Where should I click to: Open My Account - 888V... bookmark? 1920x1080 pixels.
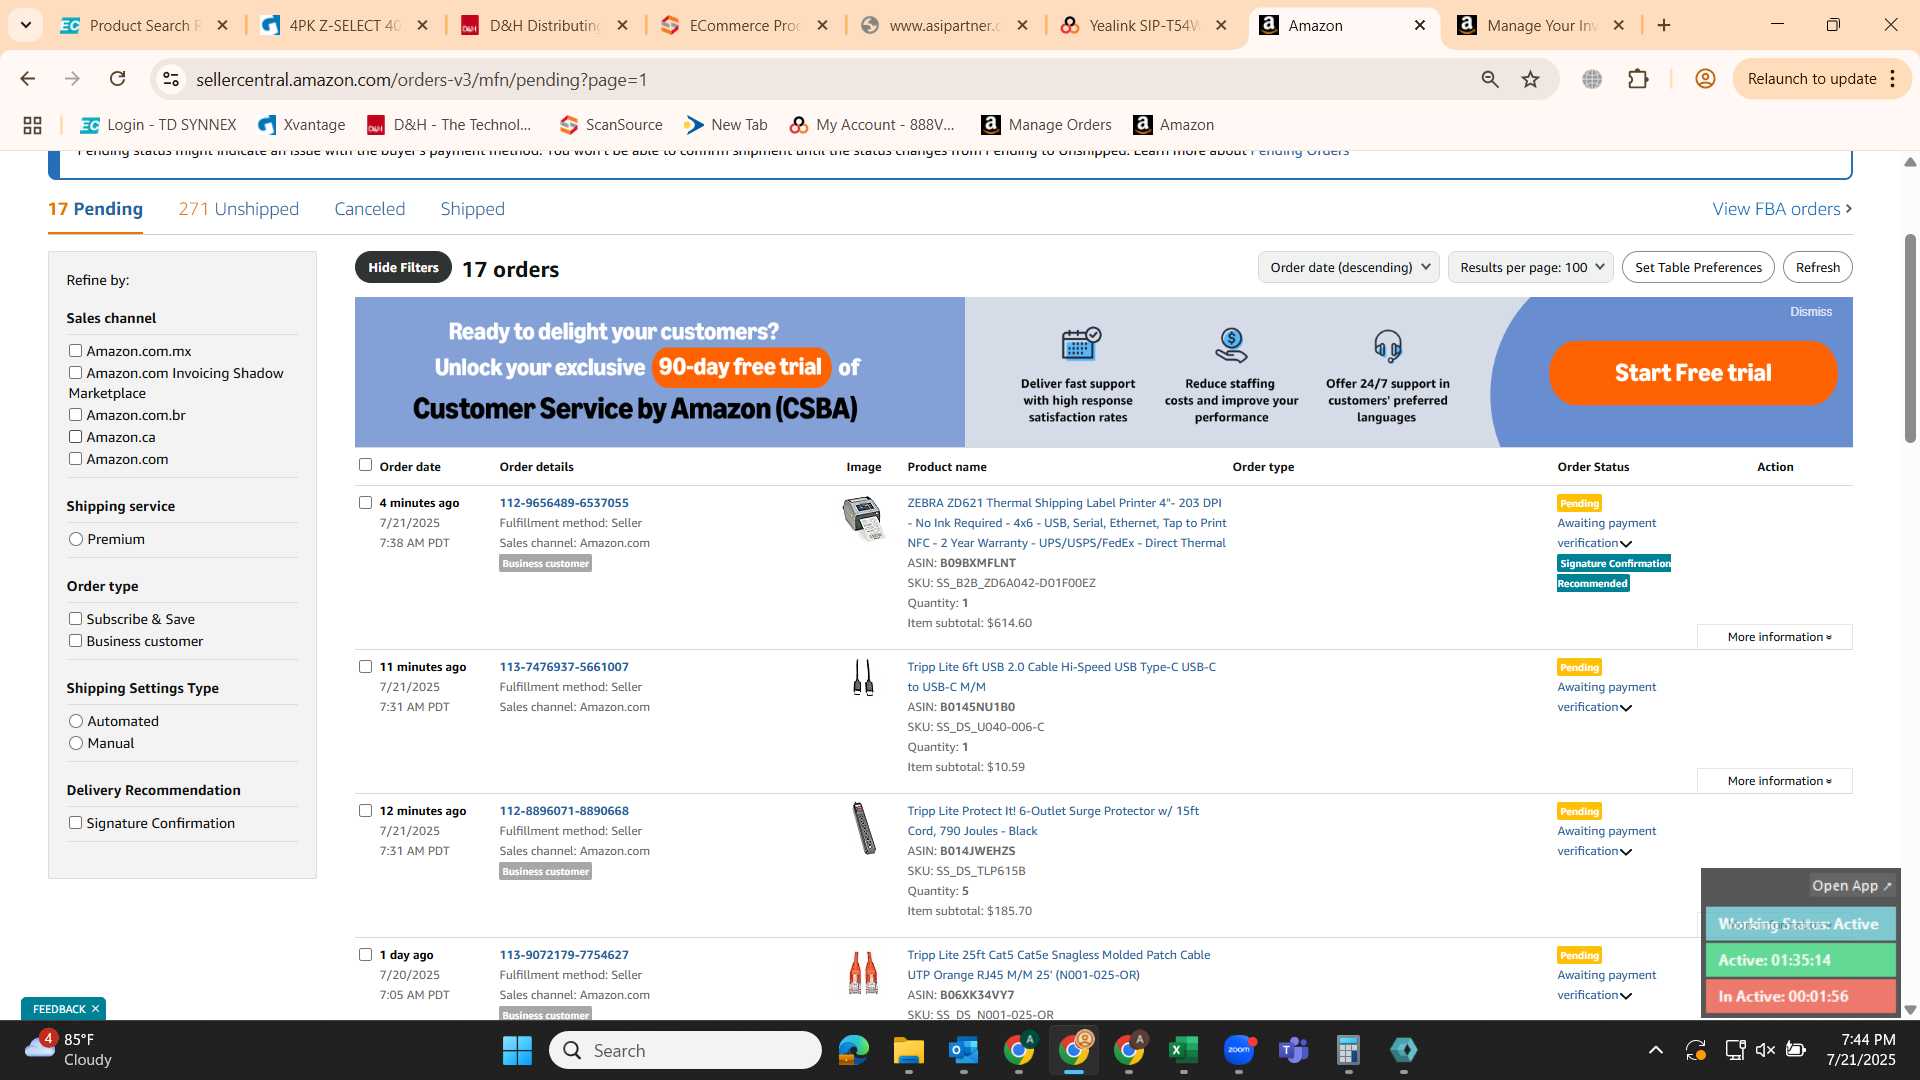point(873,125)
